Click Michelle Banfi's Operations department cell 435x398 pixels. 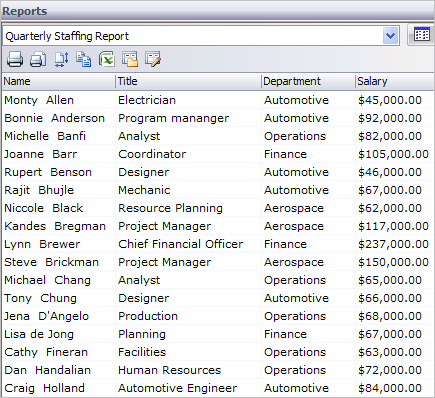[x=308, y=136]
